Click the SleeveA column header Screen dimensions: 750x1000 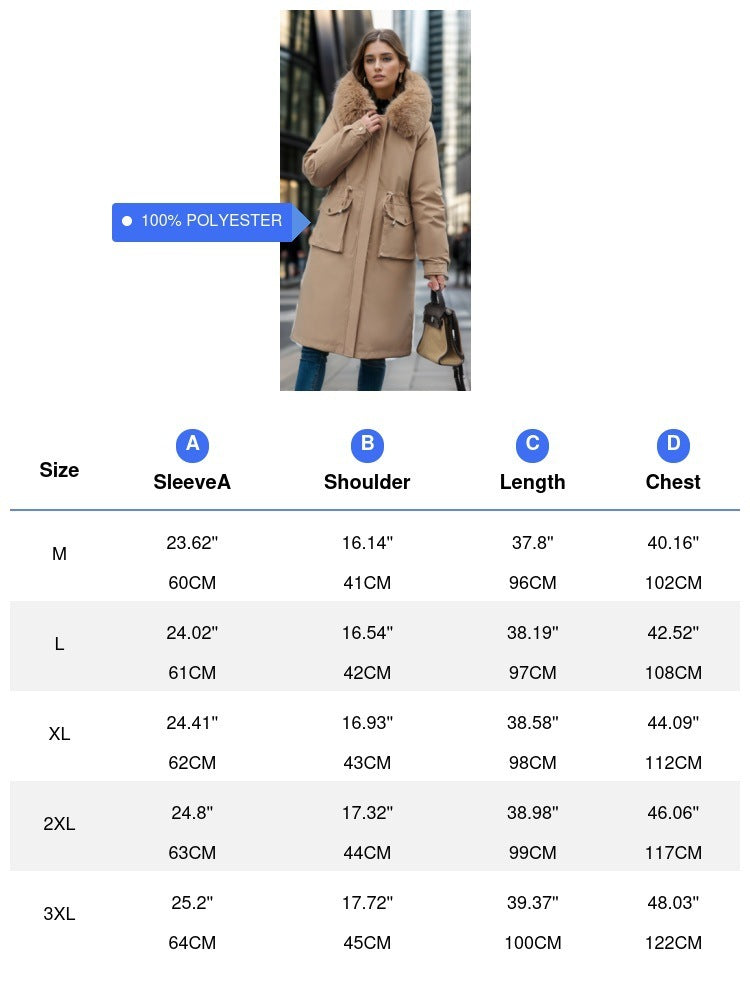192,482
